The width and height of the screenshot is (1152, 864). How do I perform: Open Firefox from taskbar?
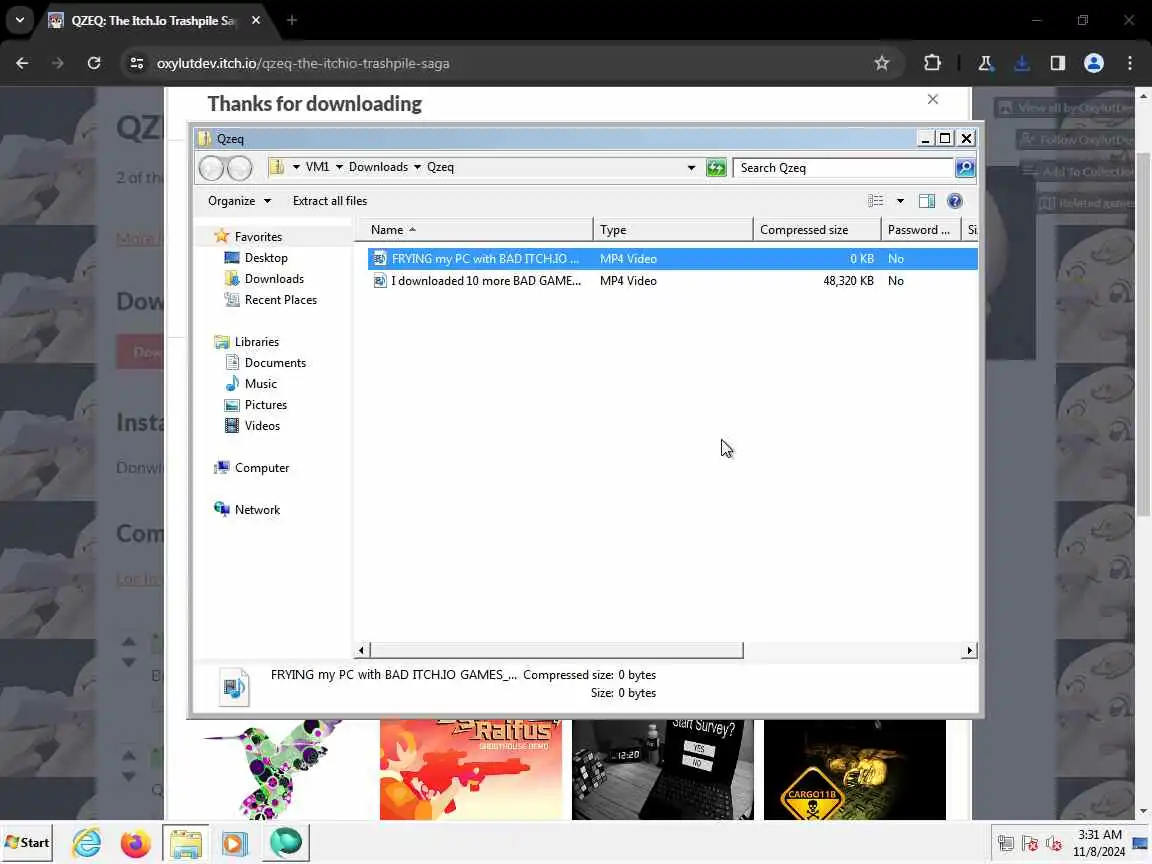pos(135,843)
